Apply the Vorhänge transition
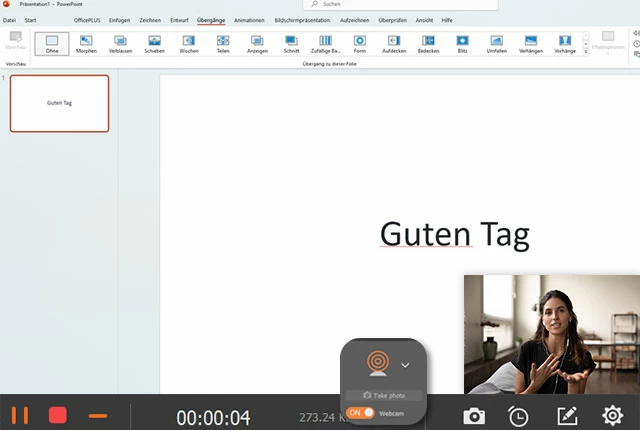The width and height of the screenshot is (640, 430). [565, 44]
